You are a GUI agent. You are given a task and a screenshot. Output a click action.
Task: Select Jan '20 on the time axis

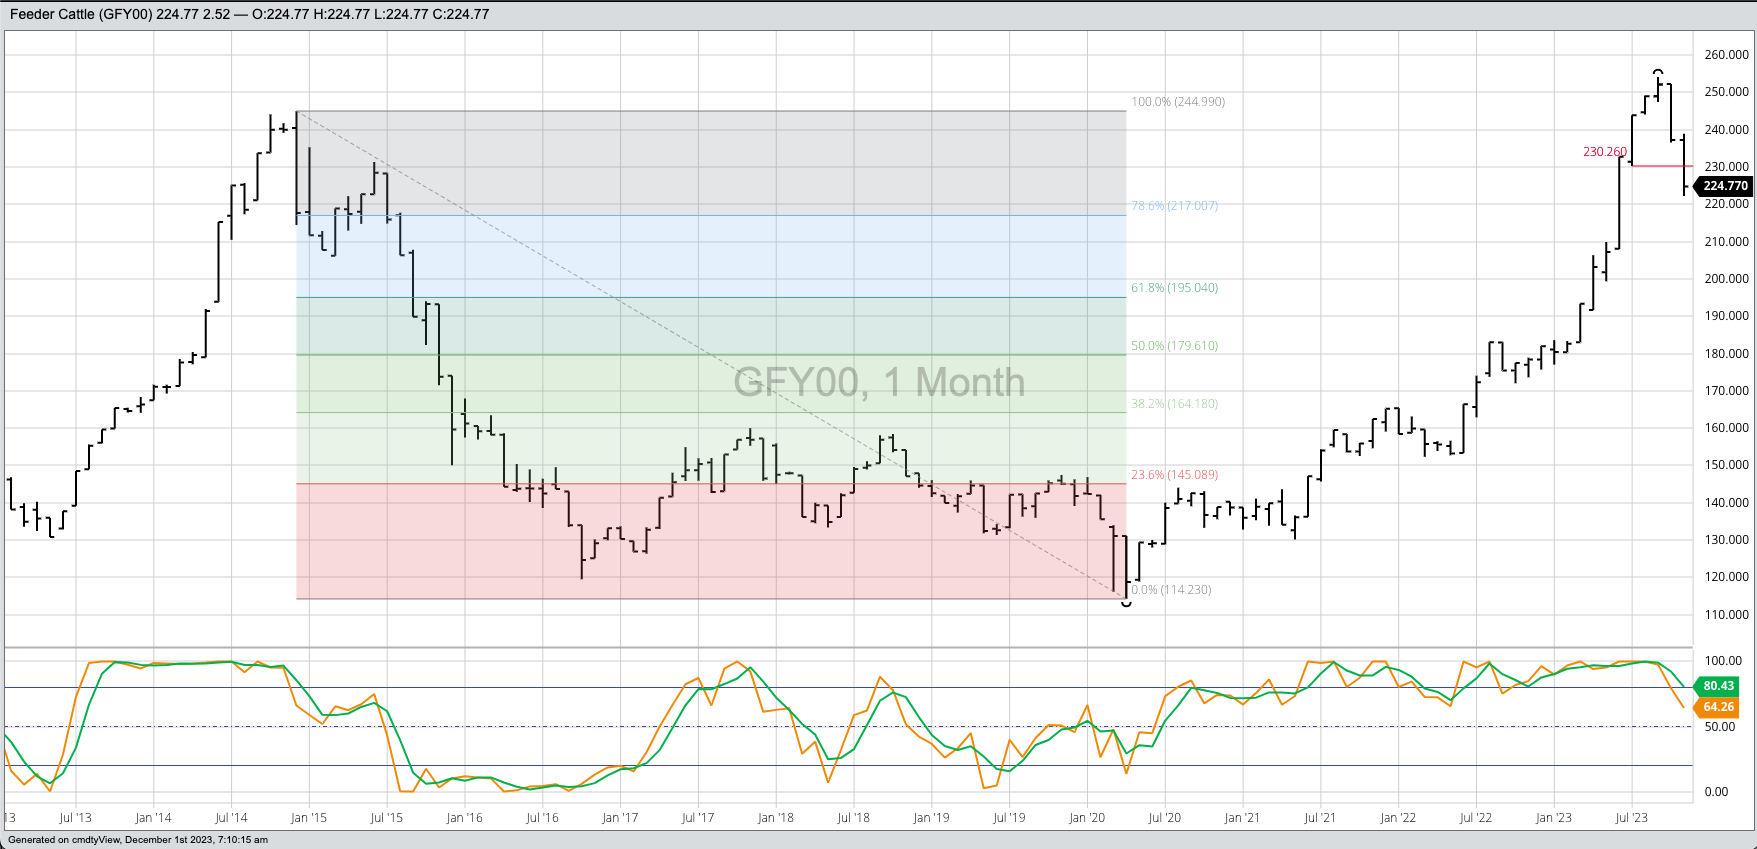point(1087,818)
